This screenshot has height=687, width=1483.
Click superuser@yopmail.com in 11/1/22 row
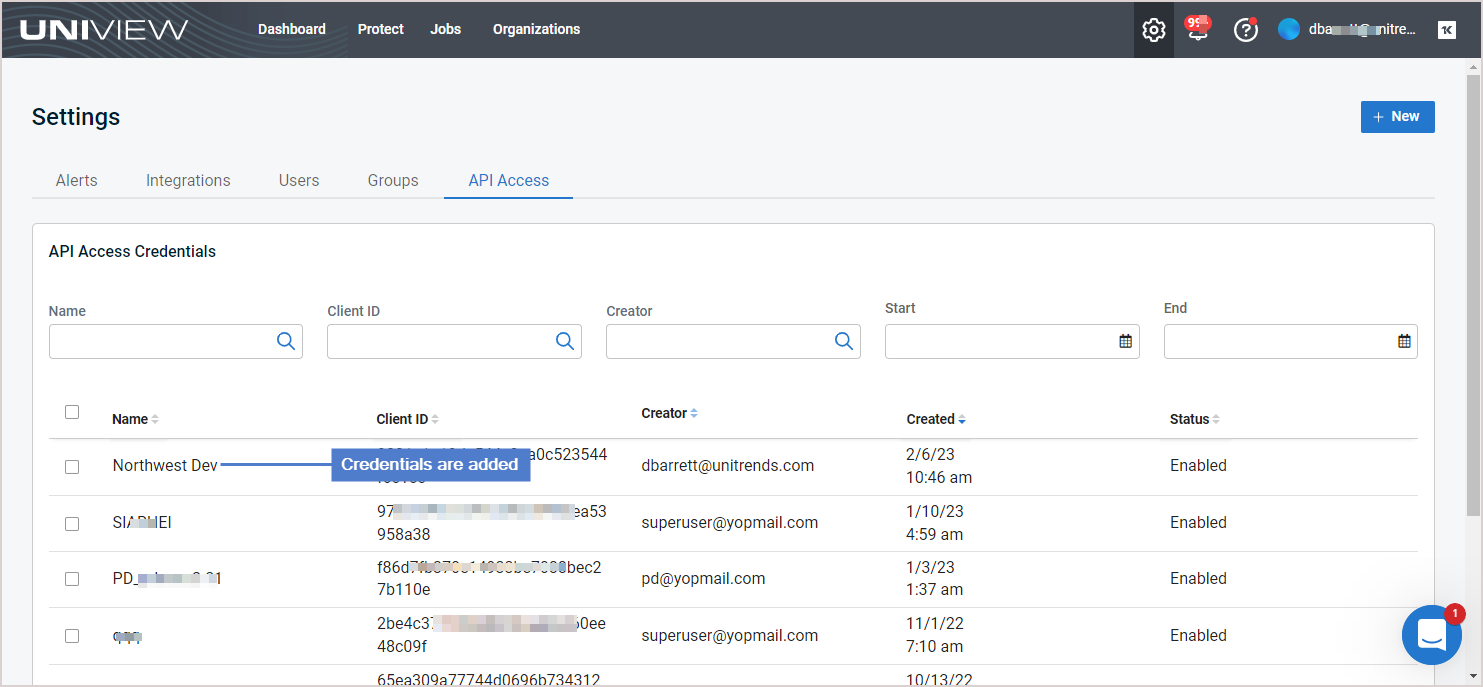(x=730, y=635)
